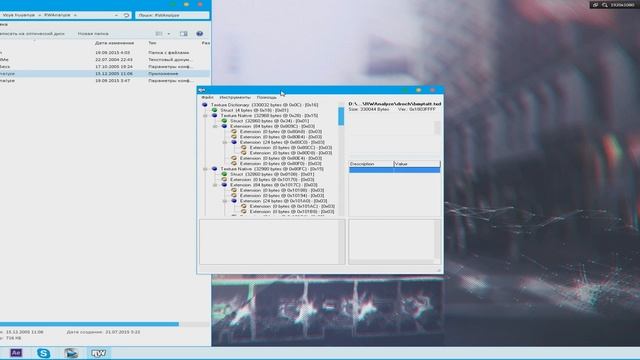This screenshot has width=640, height=360.
Task: Click the Extension (0 bytes @ 0x101B8) icon
Action: click(x=244, y=211)
